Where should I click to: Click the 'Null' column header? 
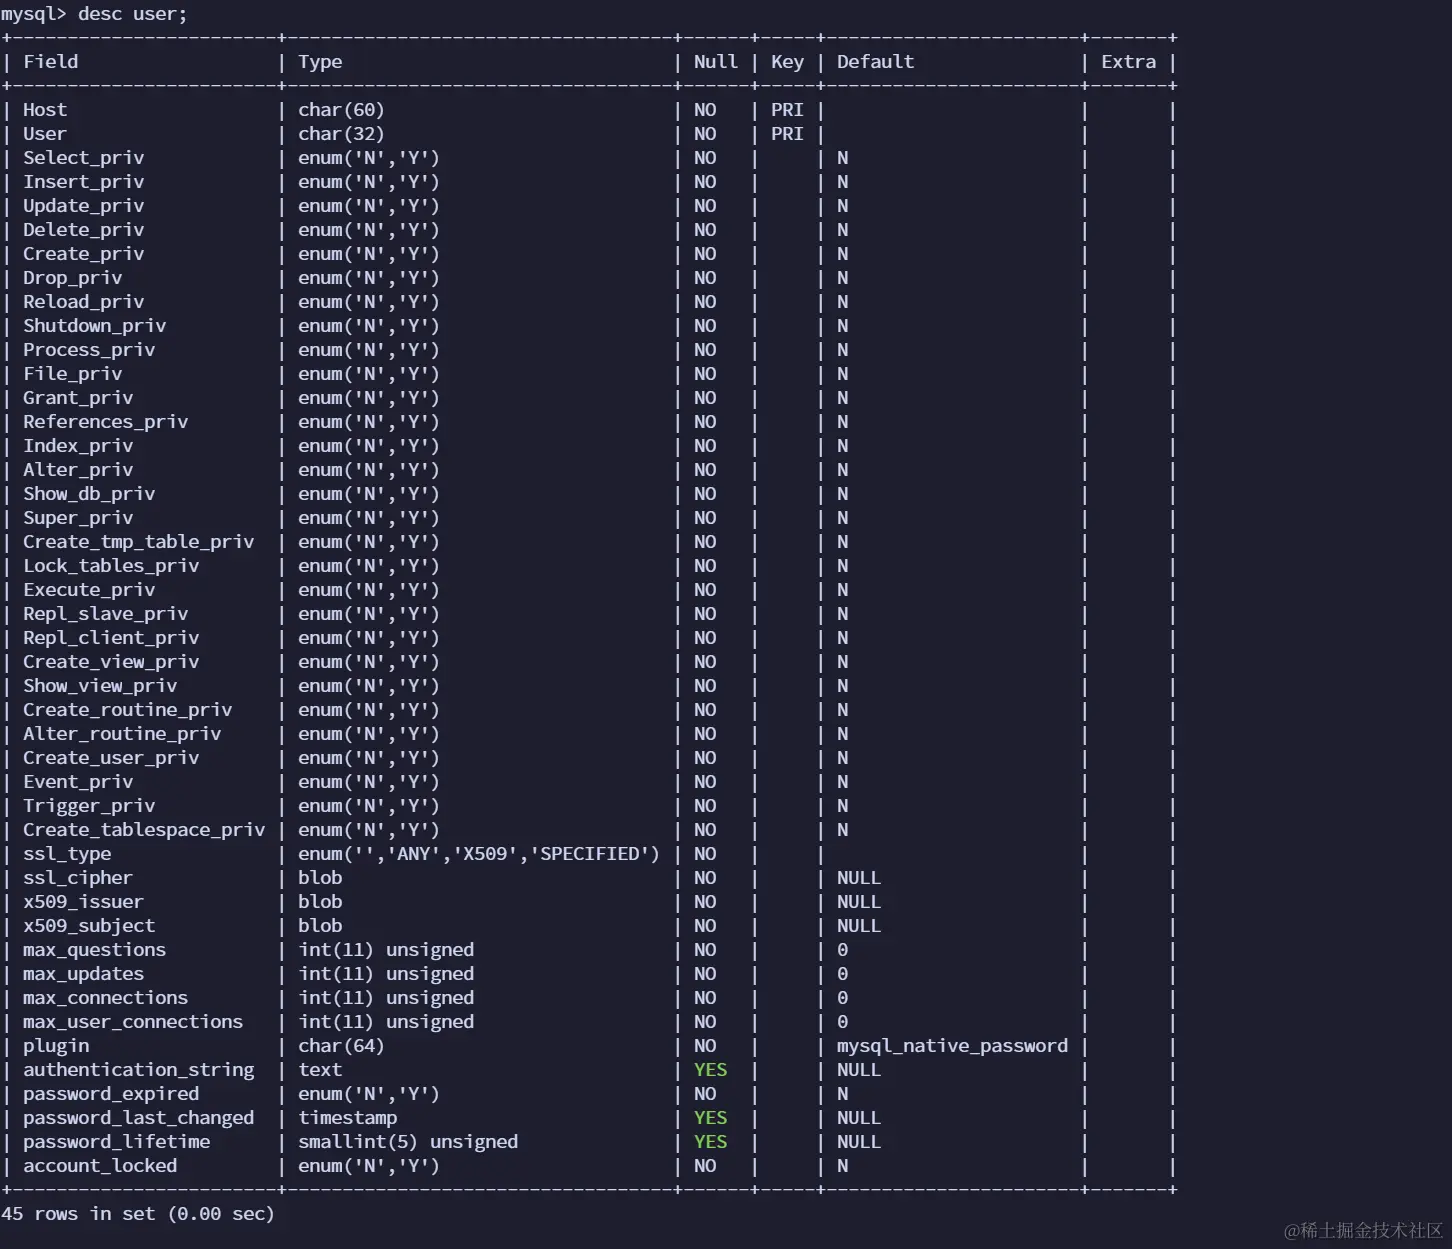(x=716, y=62)
